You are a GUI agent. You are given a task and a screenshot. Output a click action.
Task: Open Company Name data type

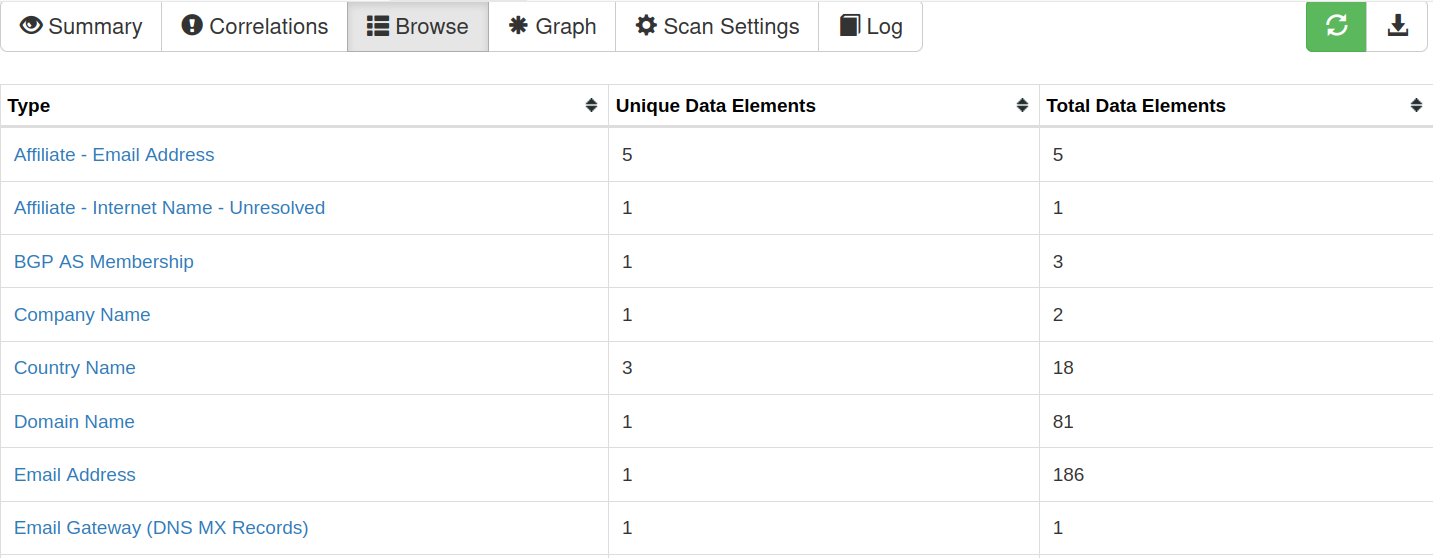[x=82, y=315]
